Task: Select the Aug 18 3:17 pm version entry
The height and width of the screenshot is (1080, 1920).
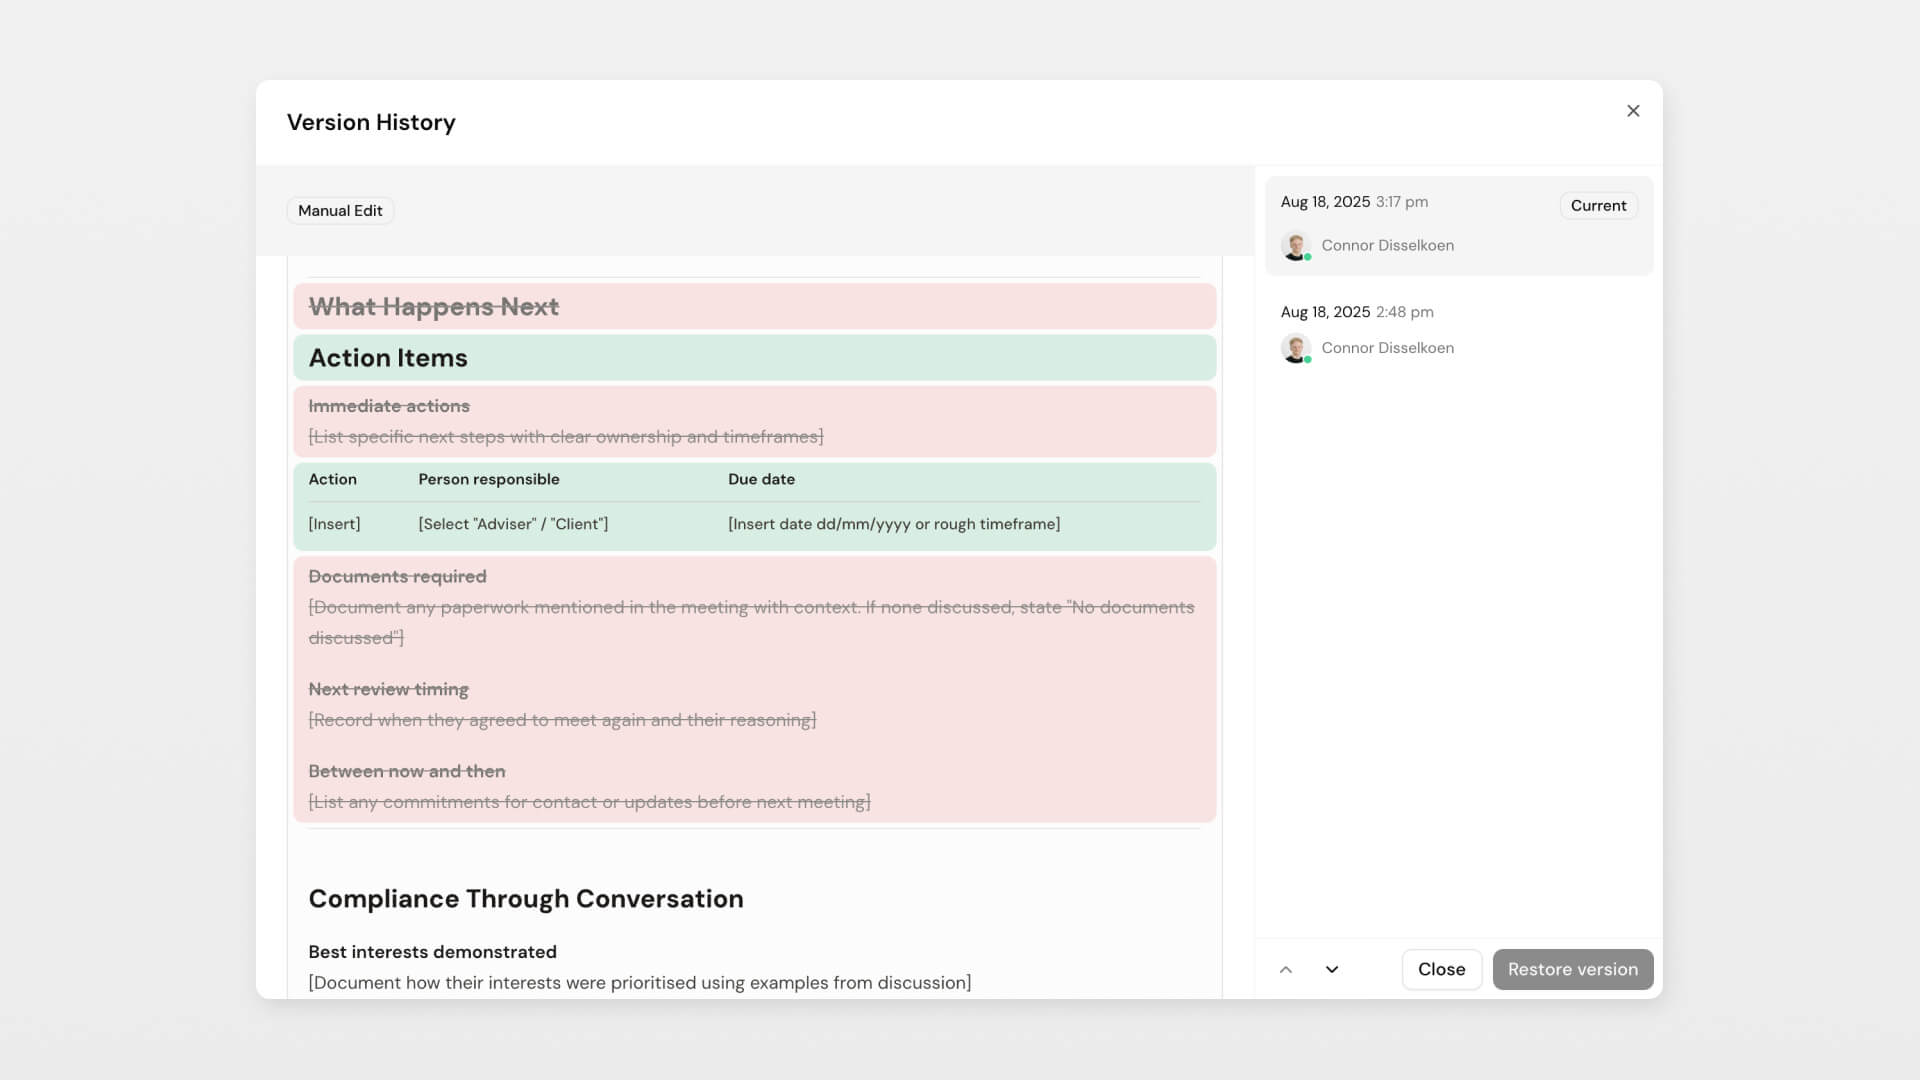Action: coord(1440,222)
